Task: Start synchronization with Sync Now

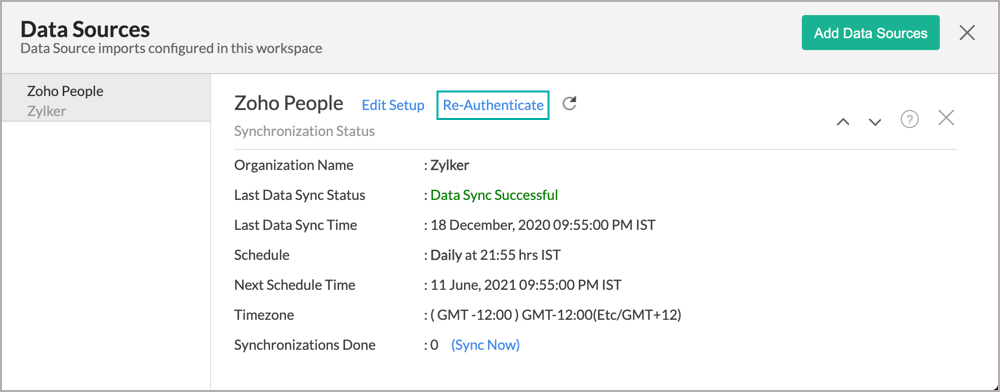Action: 485,345
